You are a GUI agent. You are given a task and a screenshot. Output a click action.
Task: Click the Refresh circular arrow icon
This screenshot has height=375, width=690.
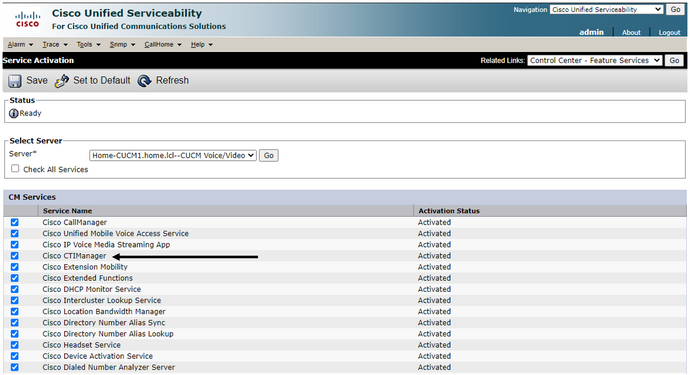point(144,81)
